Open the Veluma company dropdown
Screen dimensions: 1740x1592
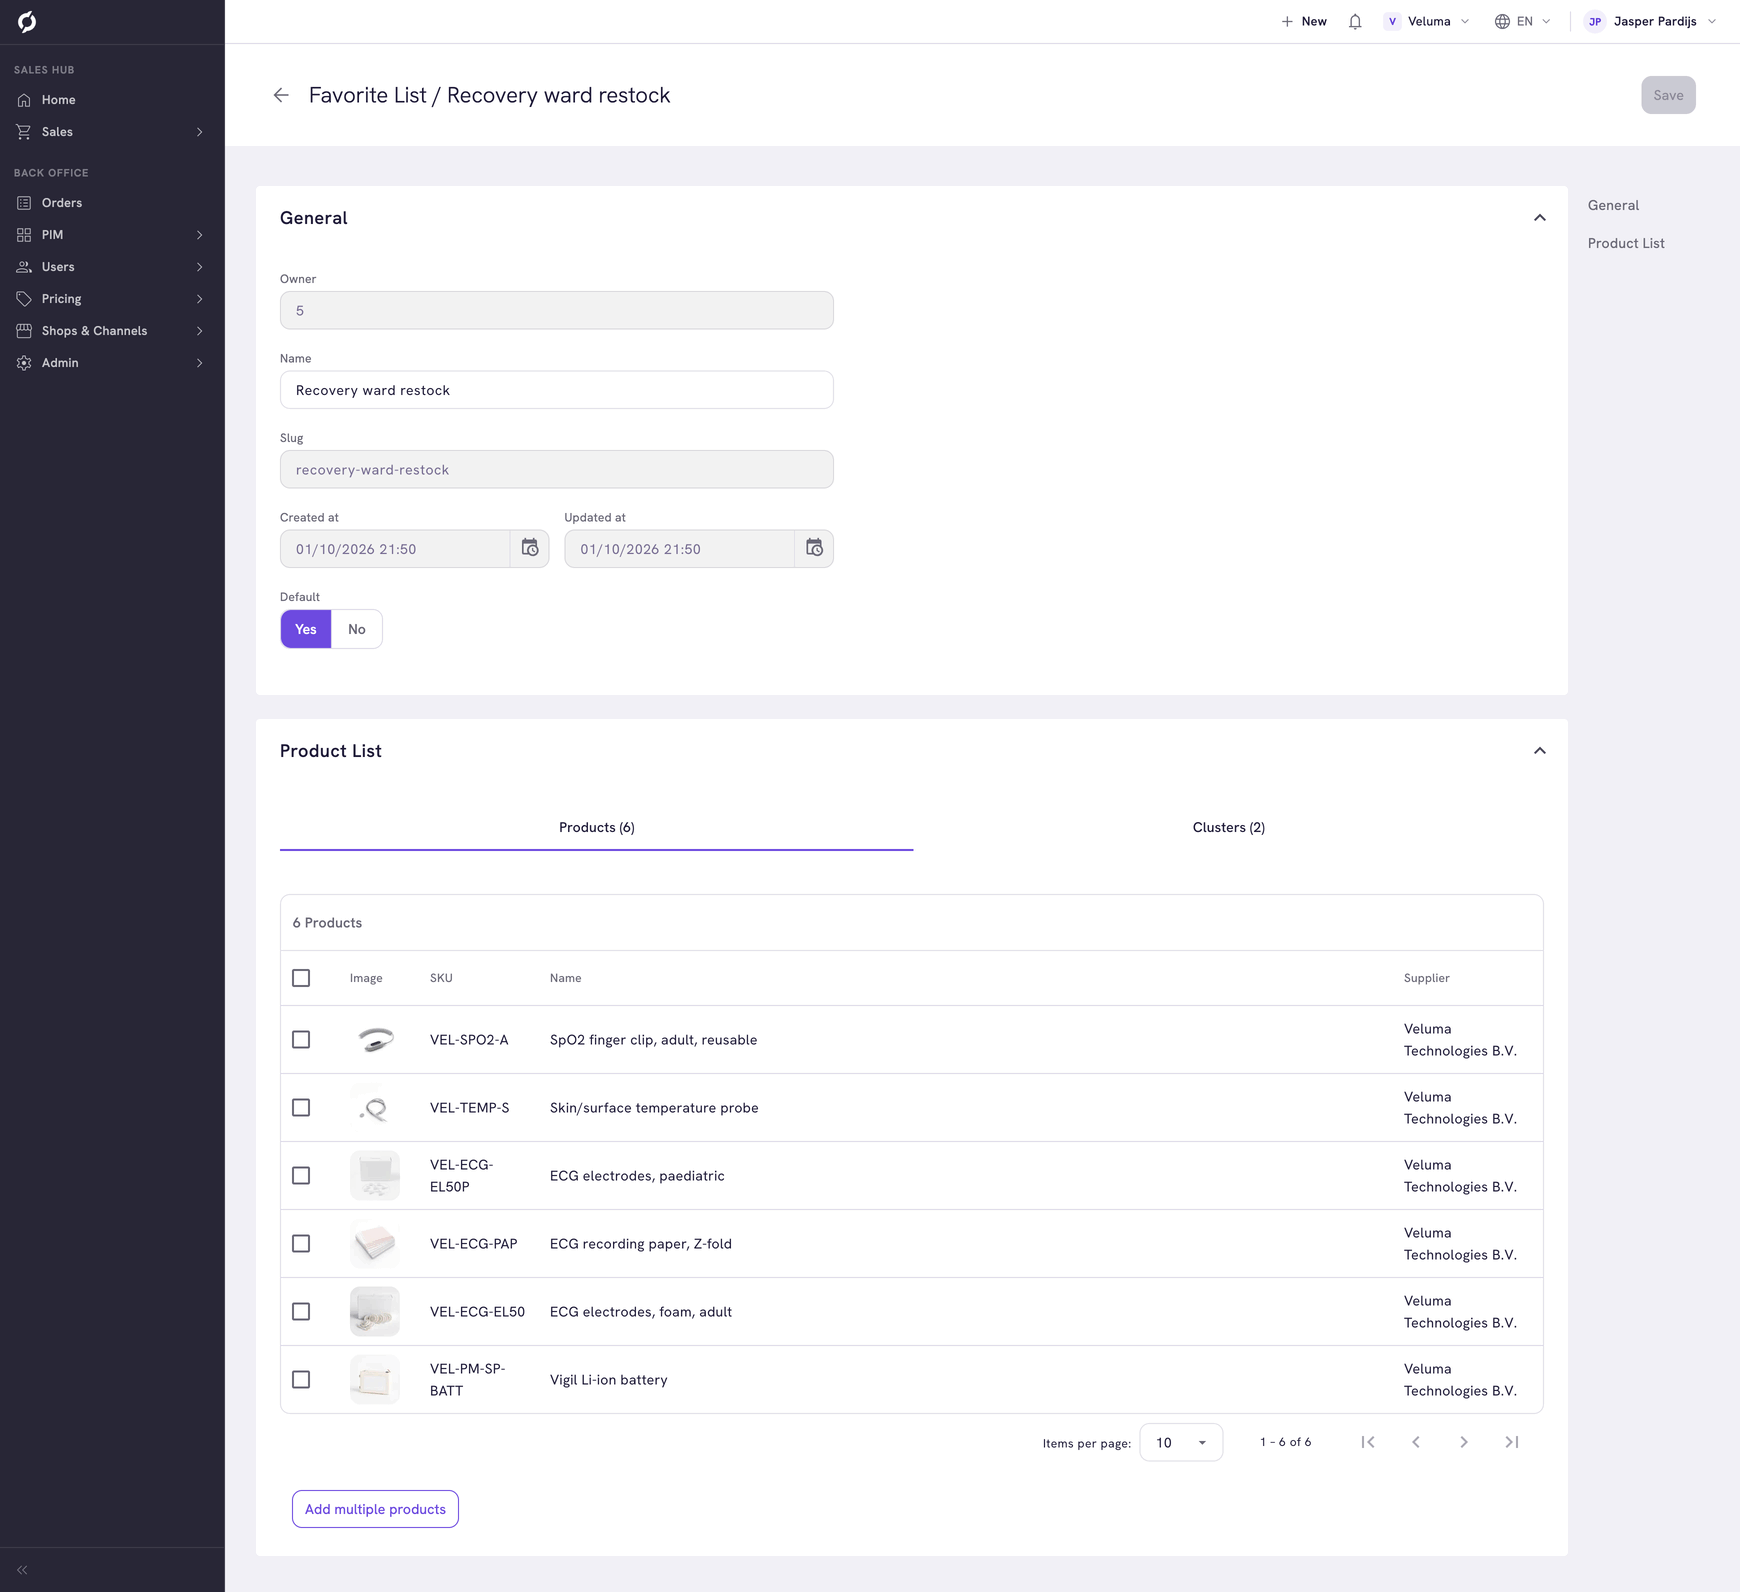click(x=1427, y=21)
